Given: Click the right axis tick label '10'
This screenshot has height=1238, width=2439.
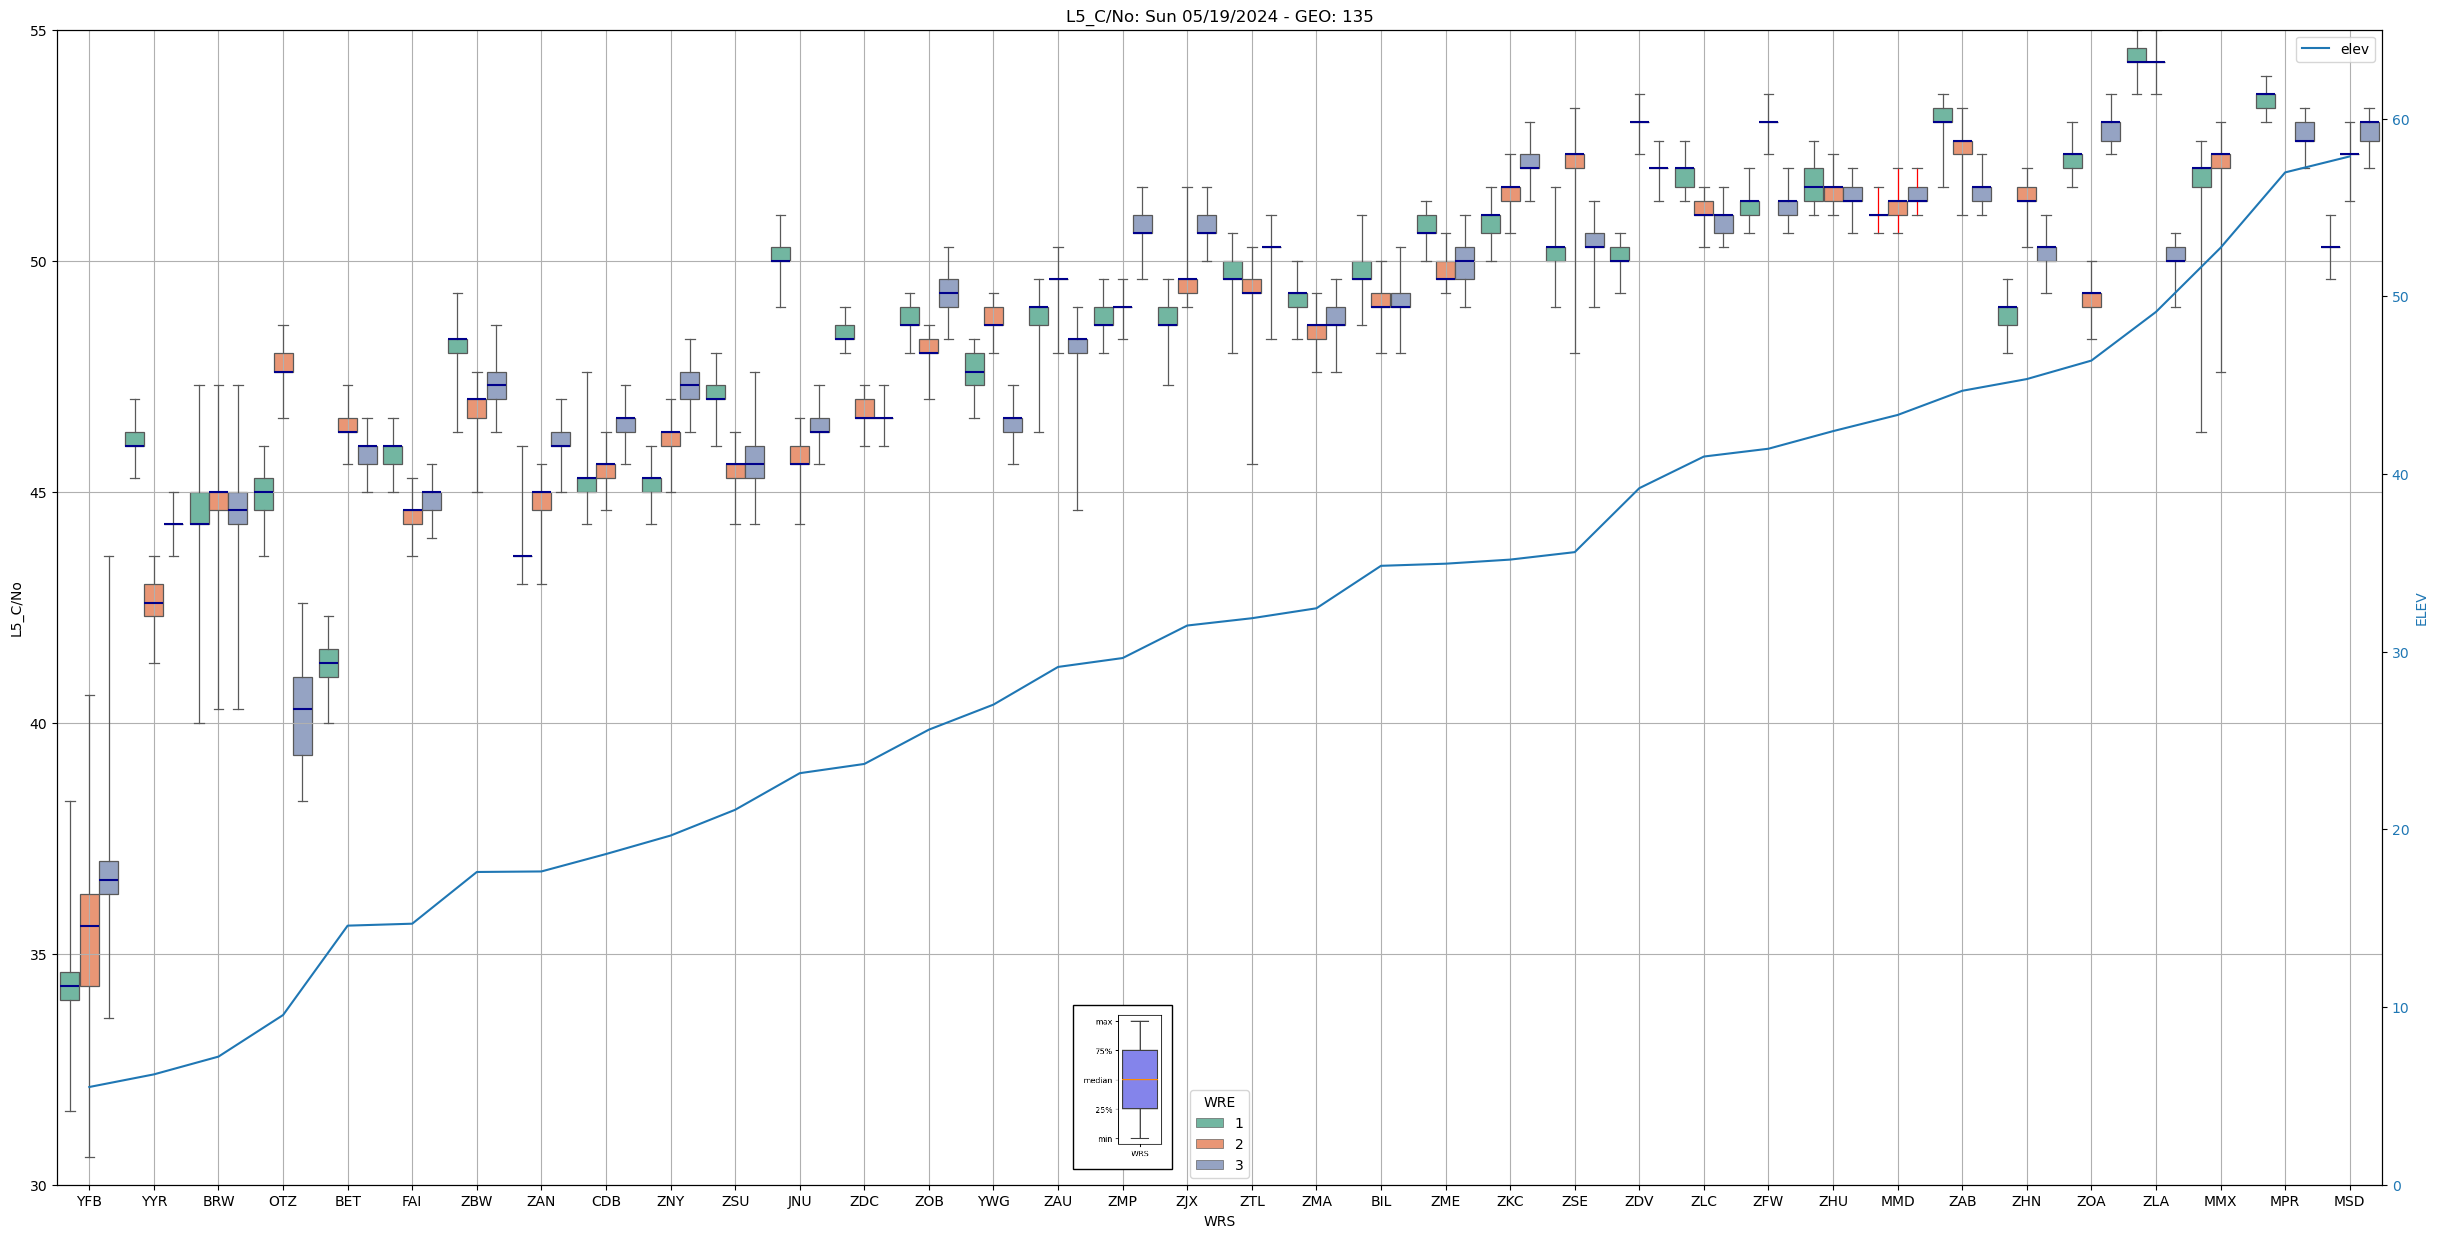Looking at the screenshot, I should tap(2400, 1008).
